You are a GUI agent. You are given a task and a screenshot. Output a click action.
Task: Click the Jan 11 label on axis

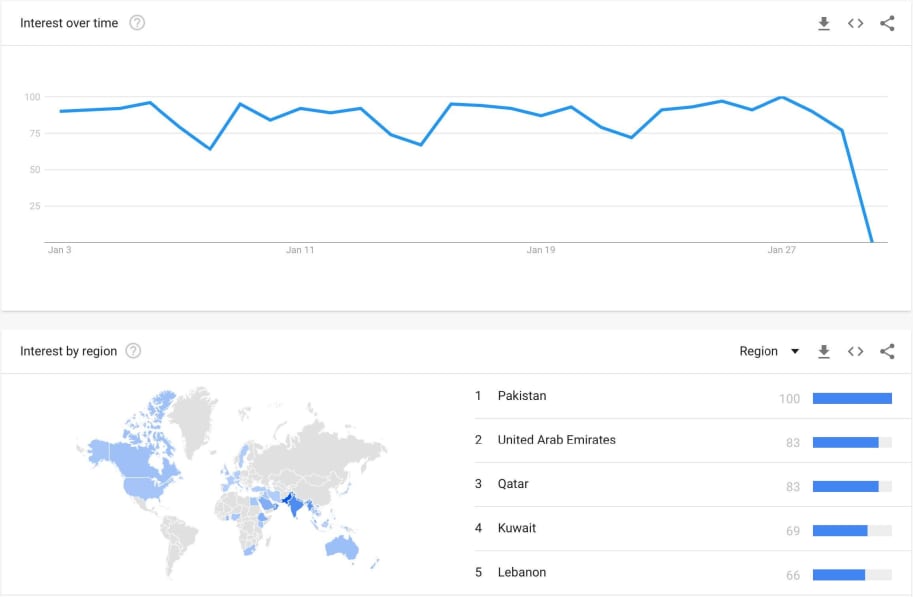click(300, 250)
